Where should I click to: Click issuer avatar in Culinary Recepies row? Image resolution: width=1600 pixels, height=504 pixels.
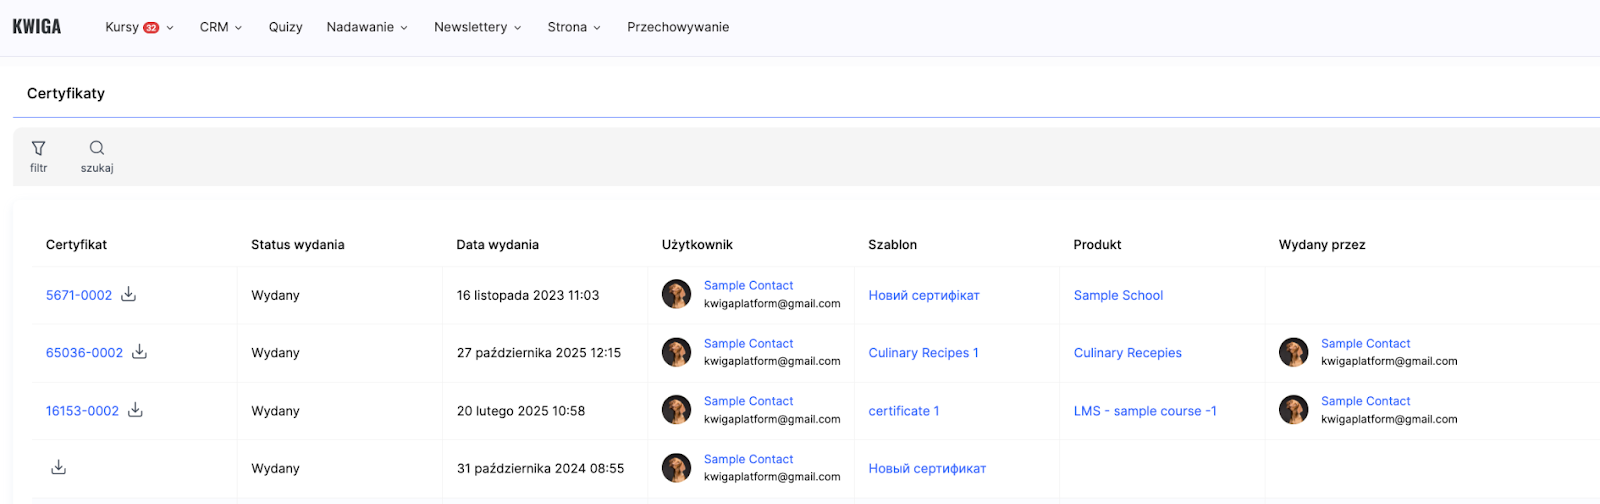pyautogui.click(x=1294, y=352)
